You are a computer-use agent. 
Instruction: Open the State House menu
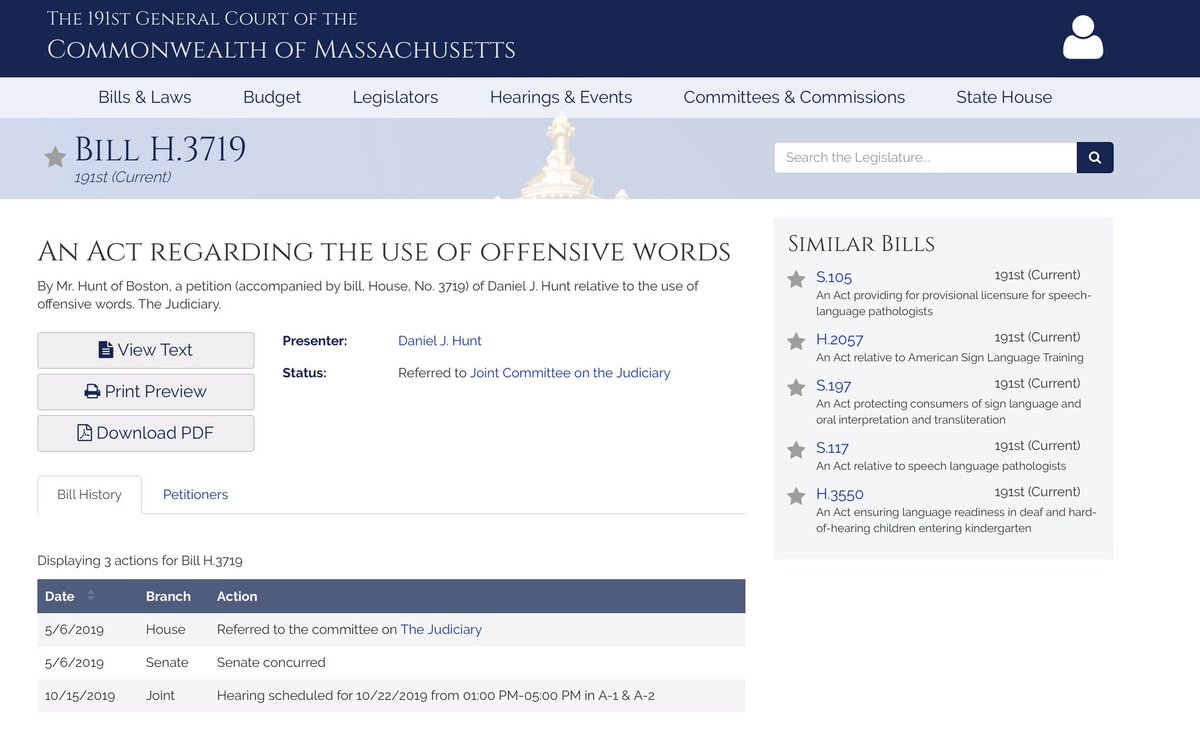tap(1004, 97)
